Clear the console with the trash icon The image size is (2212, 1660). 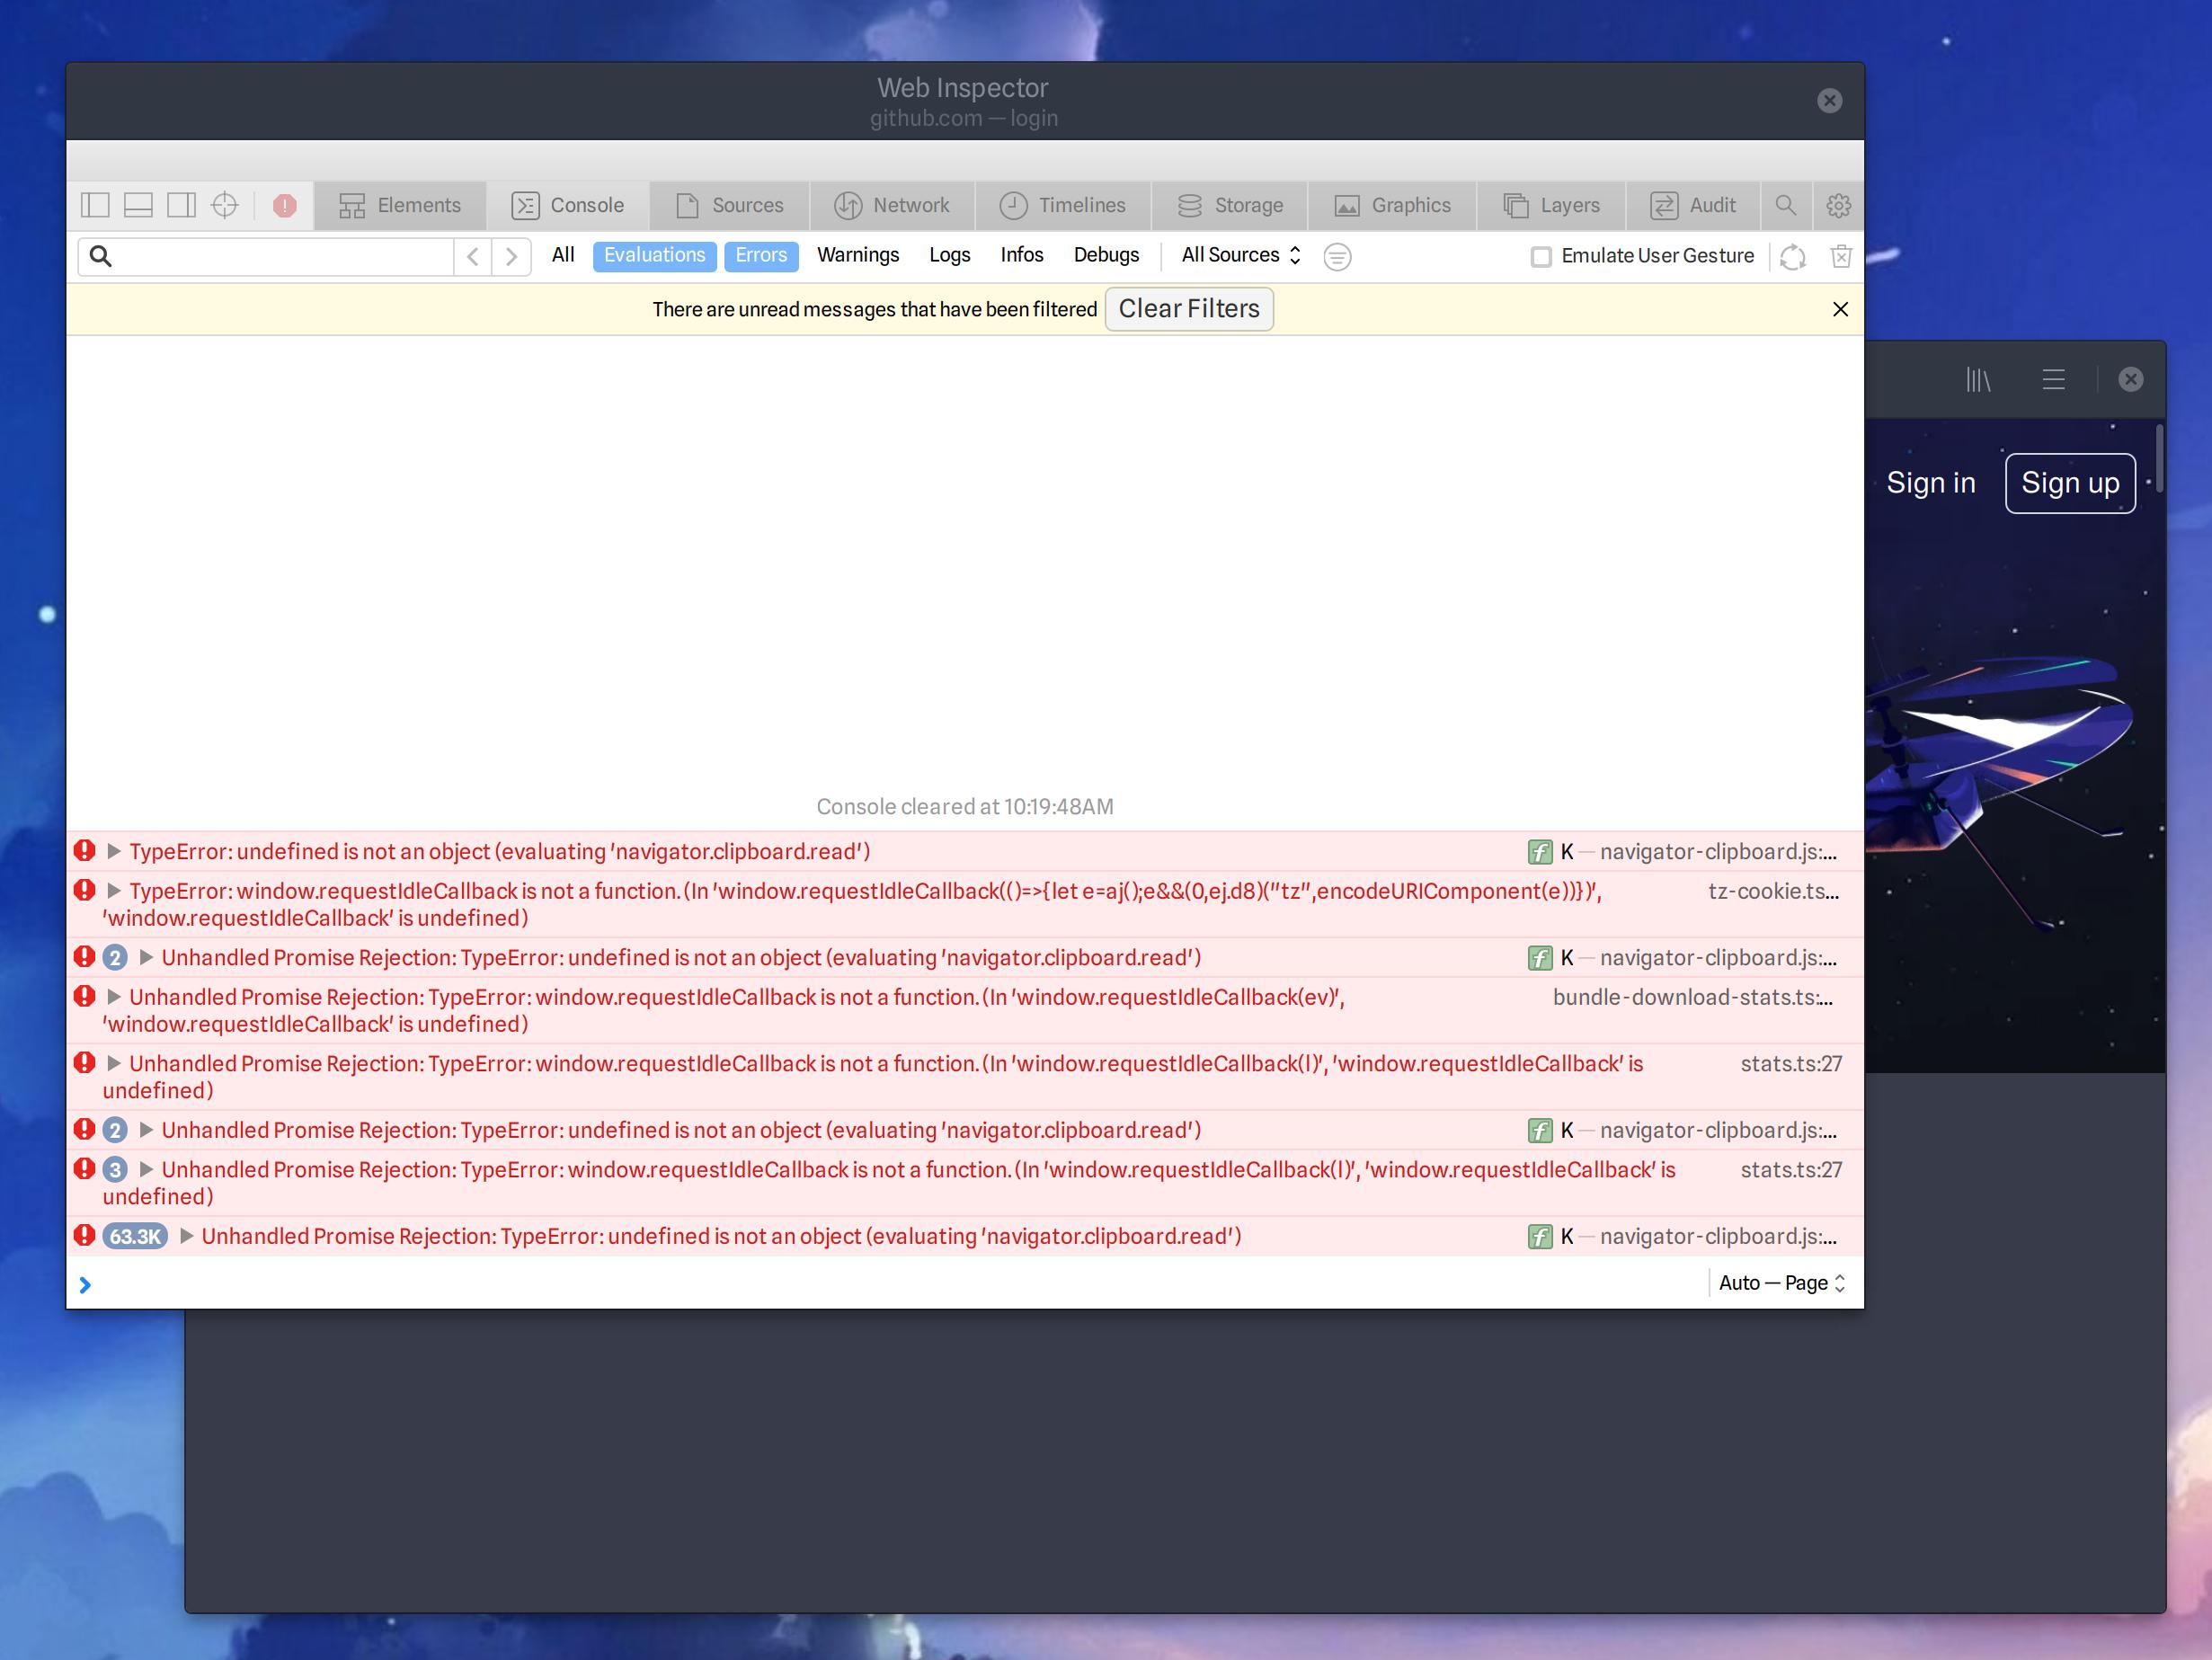point(1841,256)
